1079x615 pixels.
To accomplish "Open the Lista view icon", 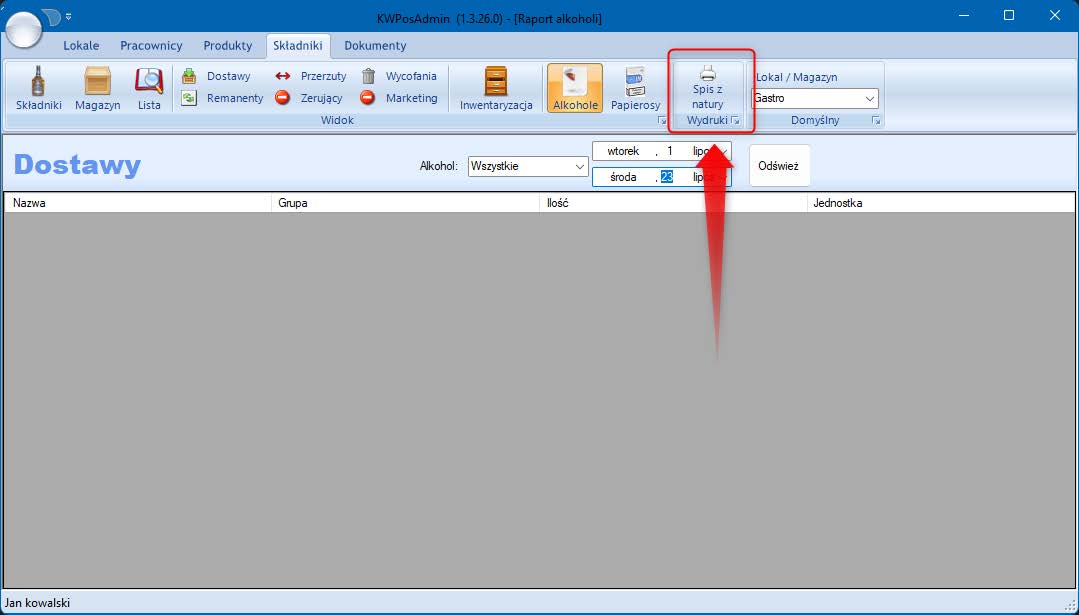I will point(149,88).
